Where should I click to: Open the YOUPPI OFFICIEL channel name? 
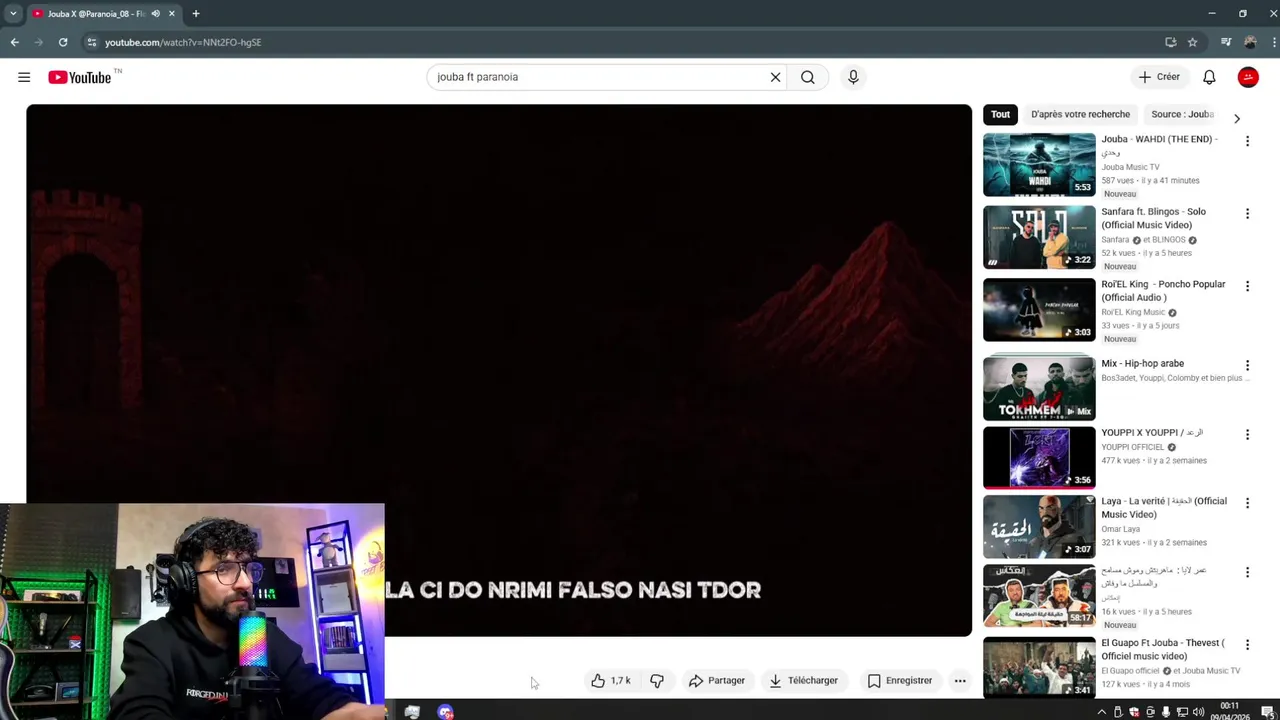1132,447
